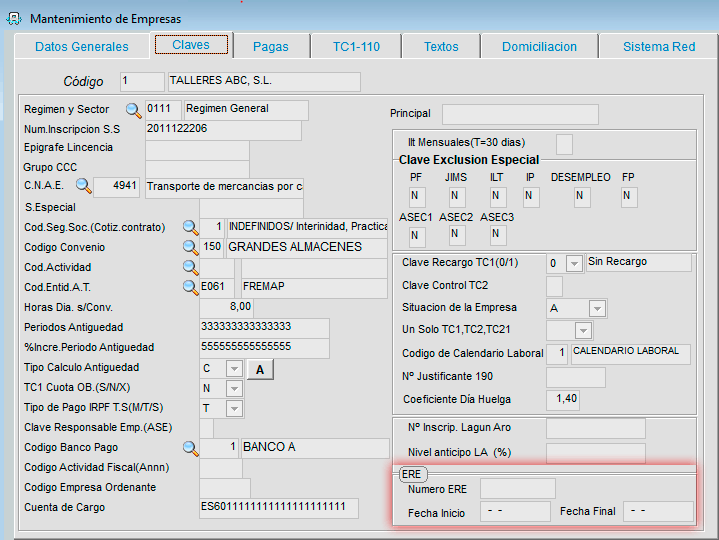Click Num.Inscripcion S.S field 2011122206
719x540 pixels.
point(223,130)
